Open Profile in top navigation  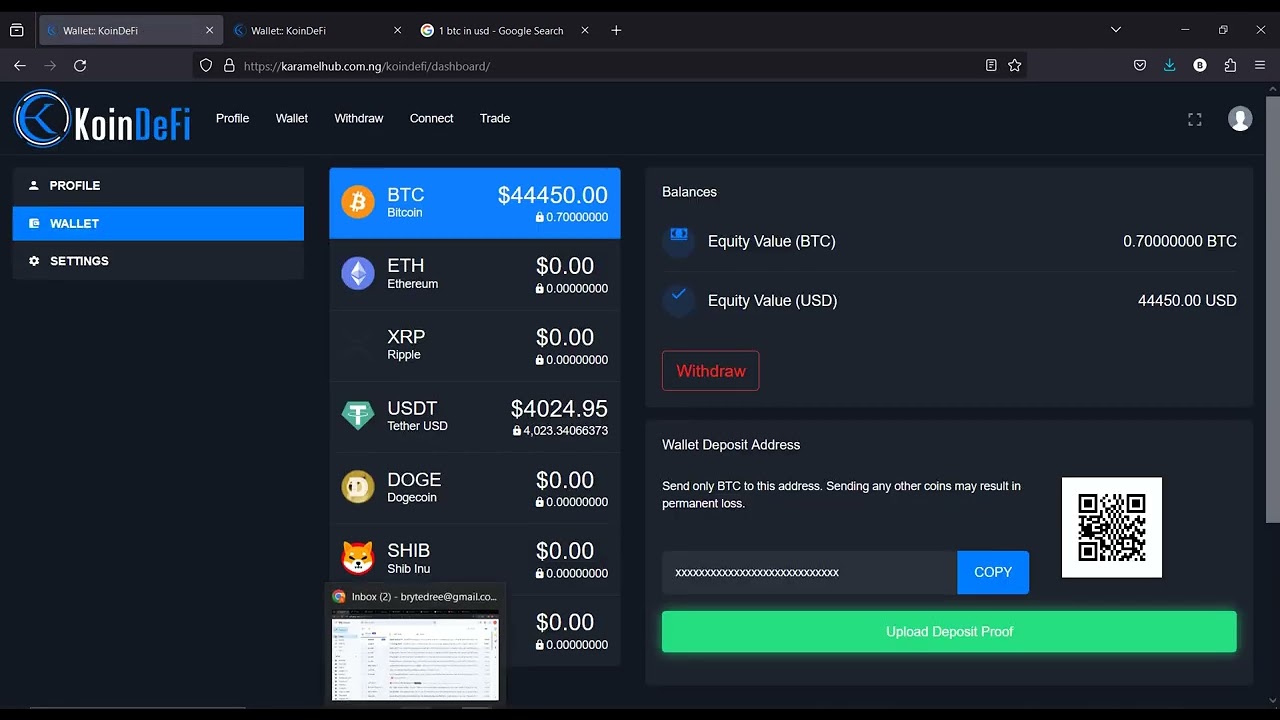coord(232,118)
